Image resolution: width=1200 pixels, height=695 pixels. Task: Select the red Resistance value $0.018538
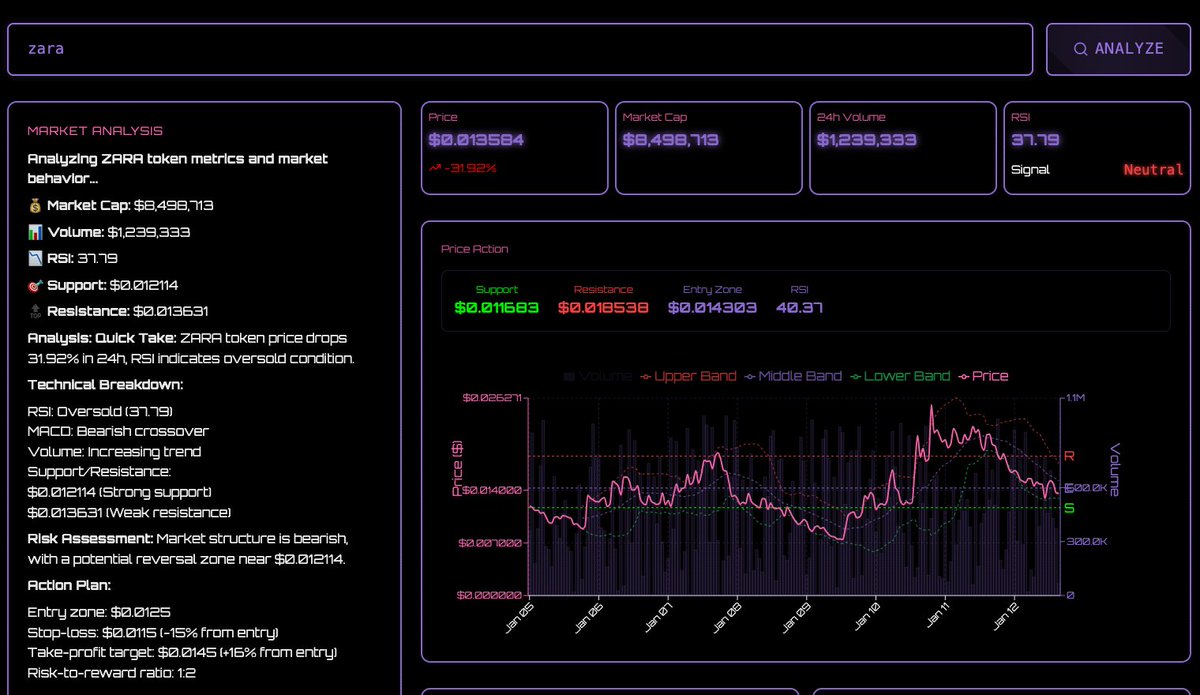tap(603, 308)
